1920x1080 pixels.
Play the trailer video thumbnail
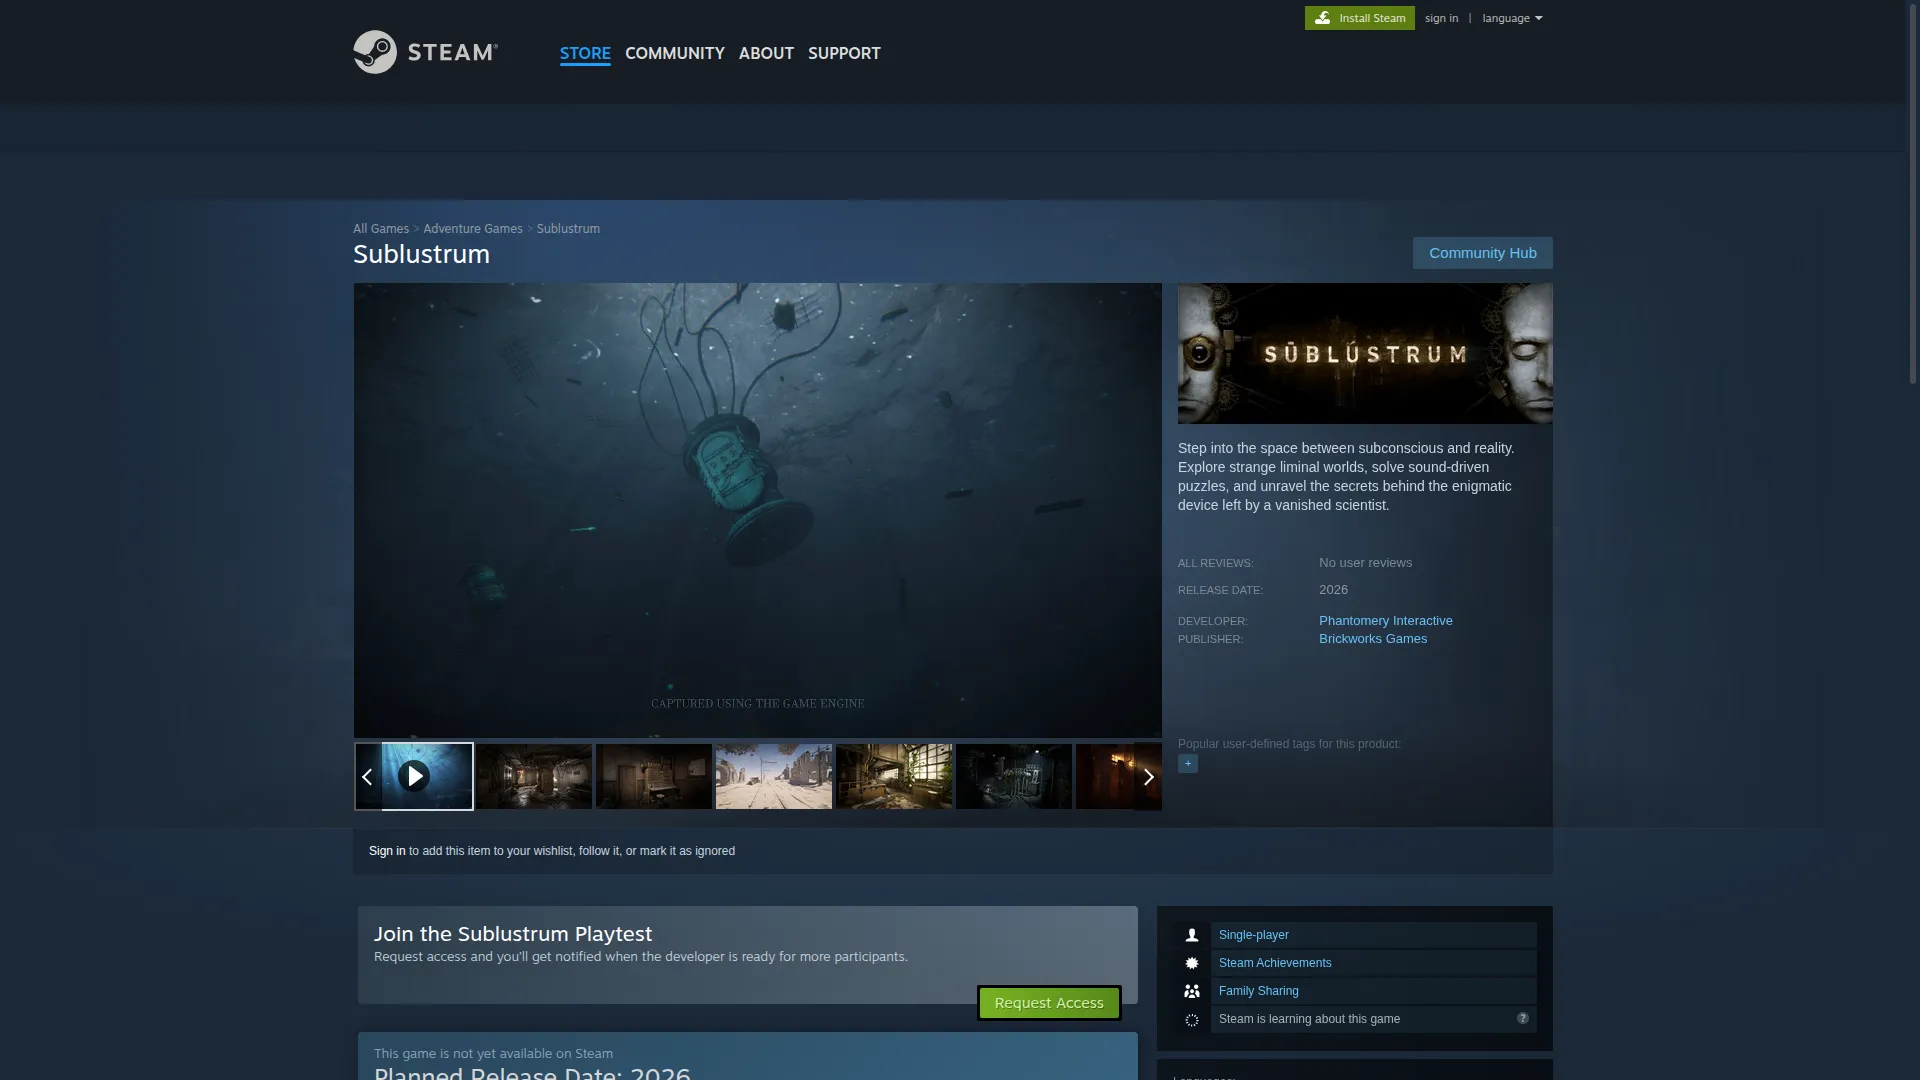pos(414,776)
